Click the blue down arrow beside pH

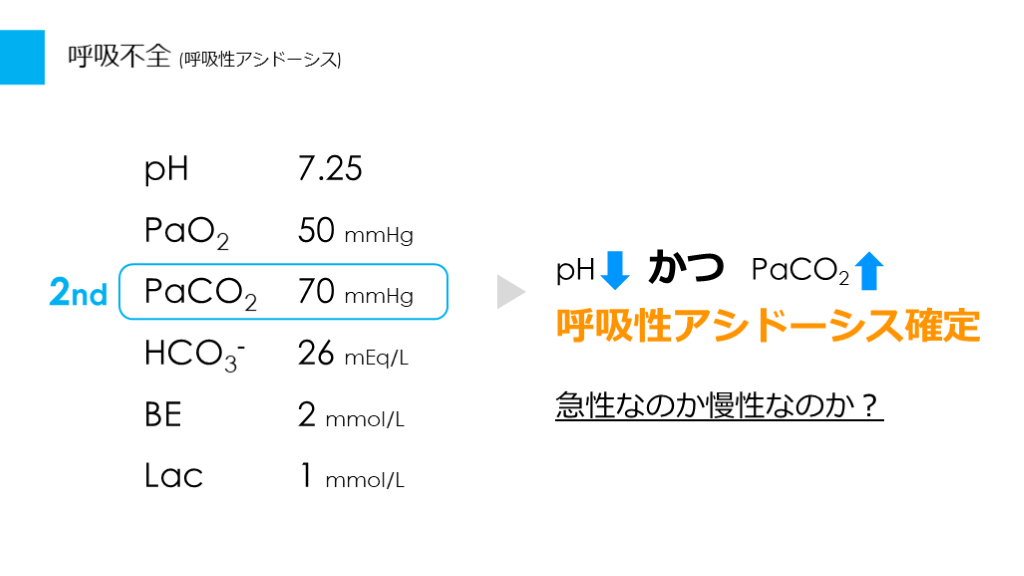[616, 270]
